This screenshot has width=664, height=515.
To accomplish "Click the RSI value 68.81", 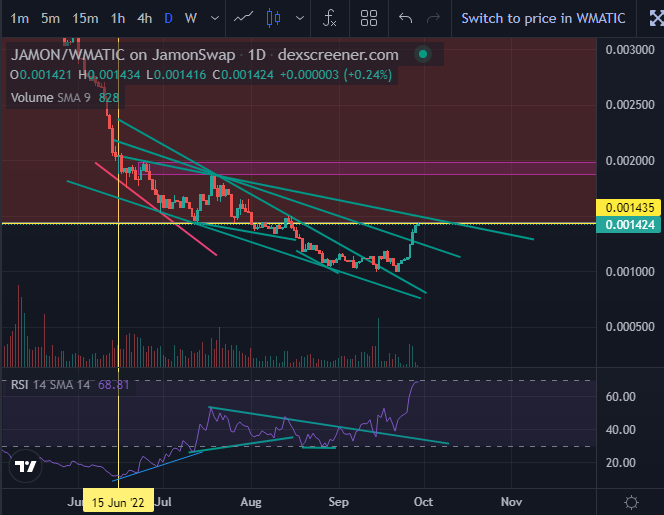I will [113, 385].
